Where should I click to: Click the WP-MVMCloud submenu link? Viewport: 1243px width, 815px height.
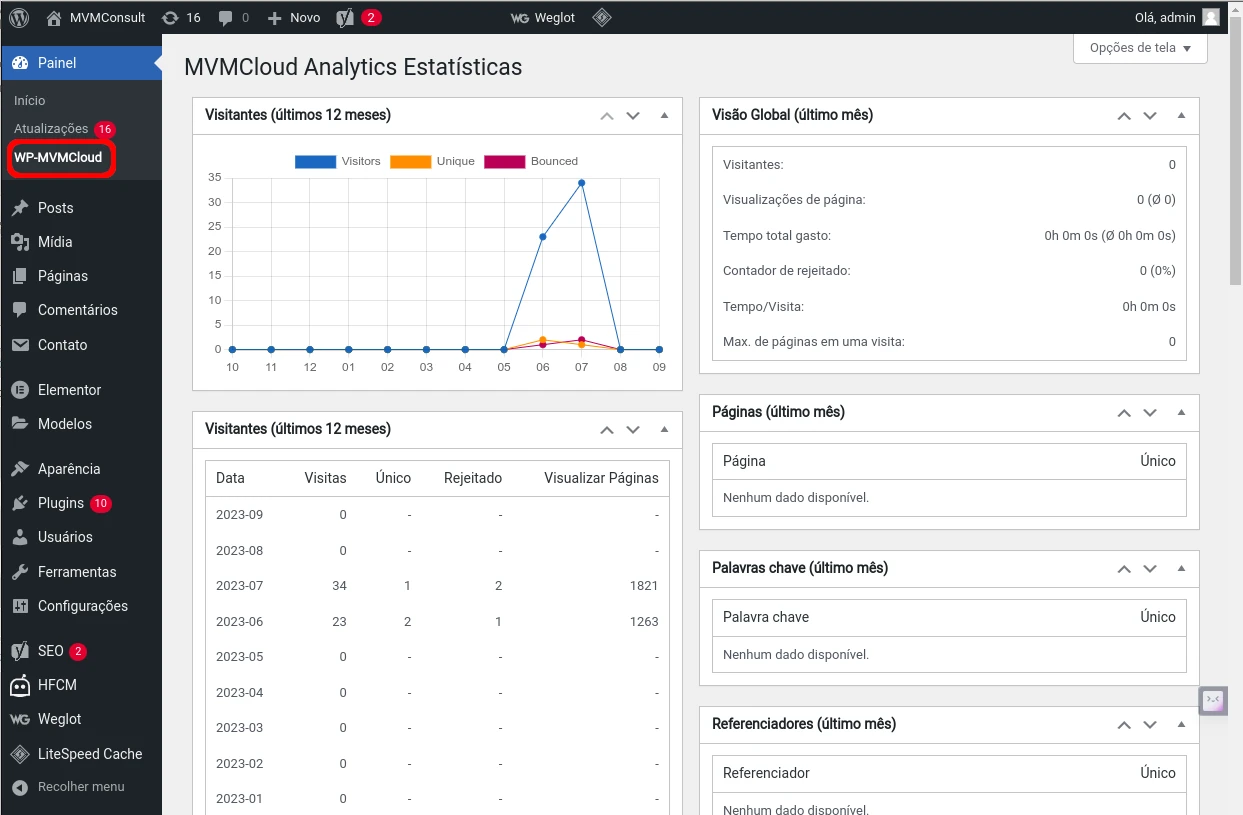58,157
